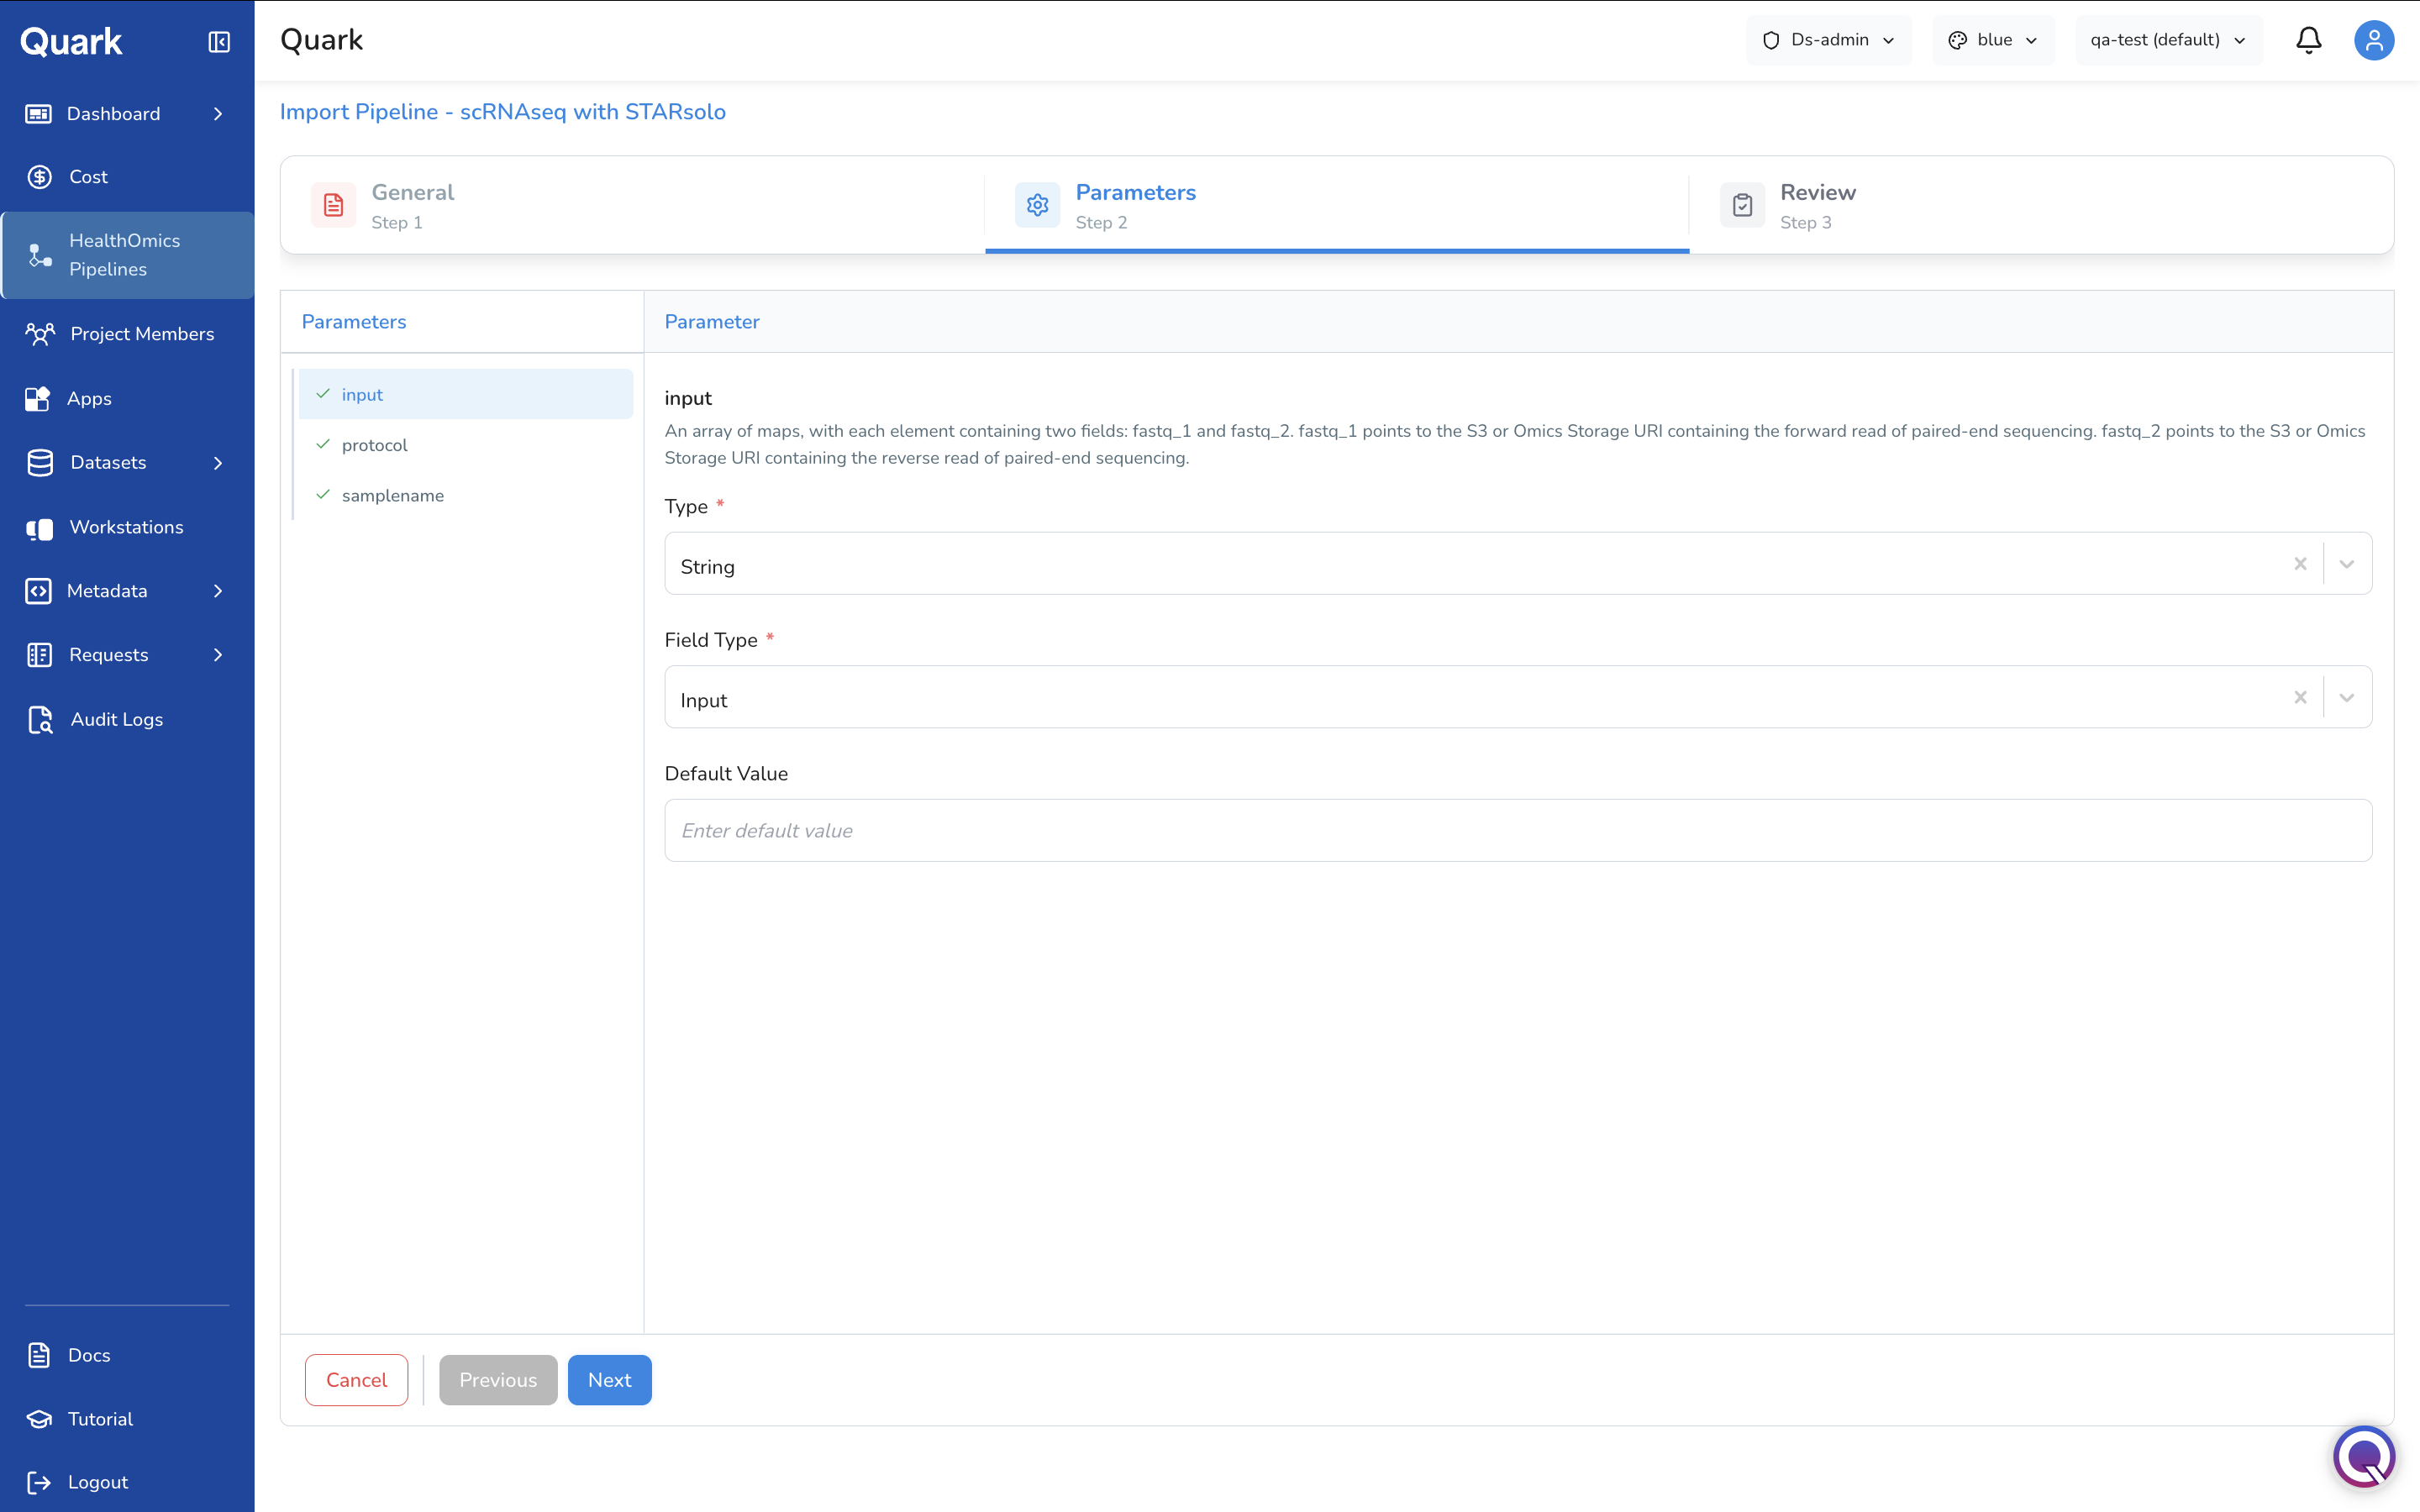Open the Field Type dropdown arrow
Image resolution: width=2420 pixels, height=1512 pixels.
tap(2347, 697)
